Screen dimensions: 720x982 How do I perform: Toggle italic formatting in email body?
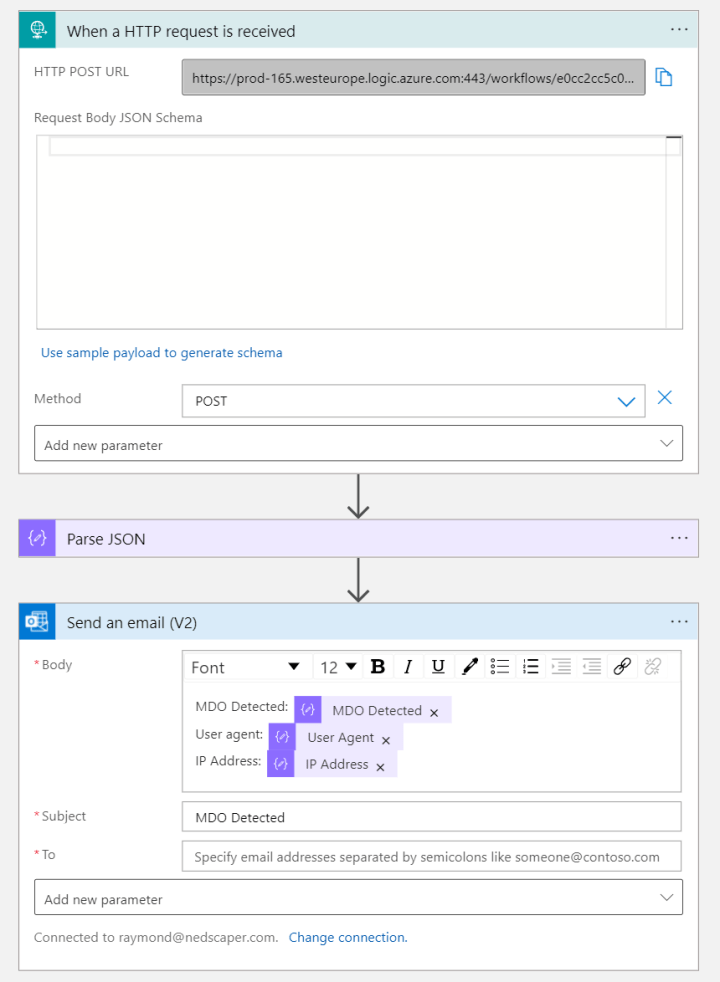pos(407,667)
